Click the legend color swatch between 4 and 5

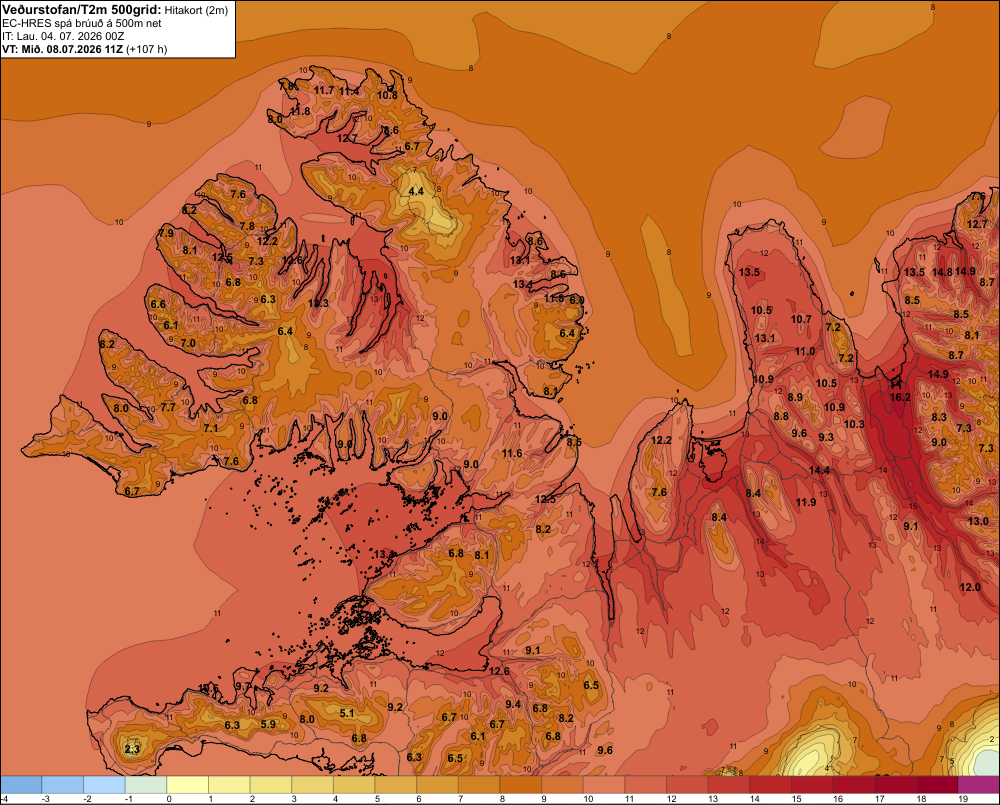(354, 784)
